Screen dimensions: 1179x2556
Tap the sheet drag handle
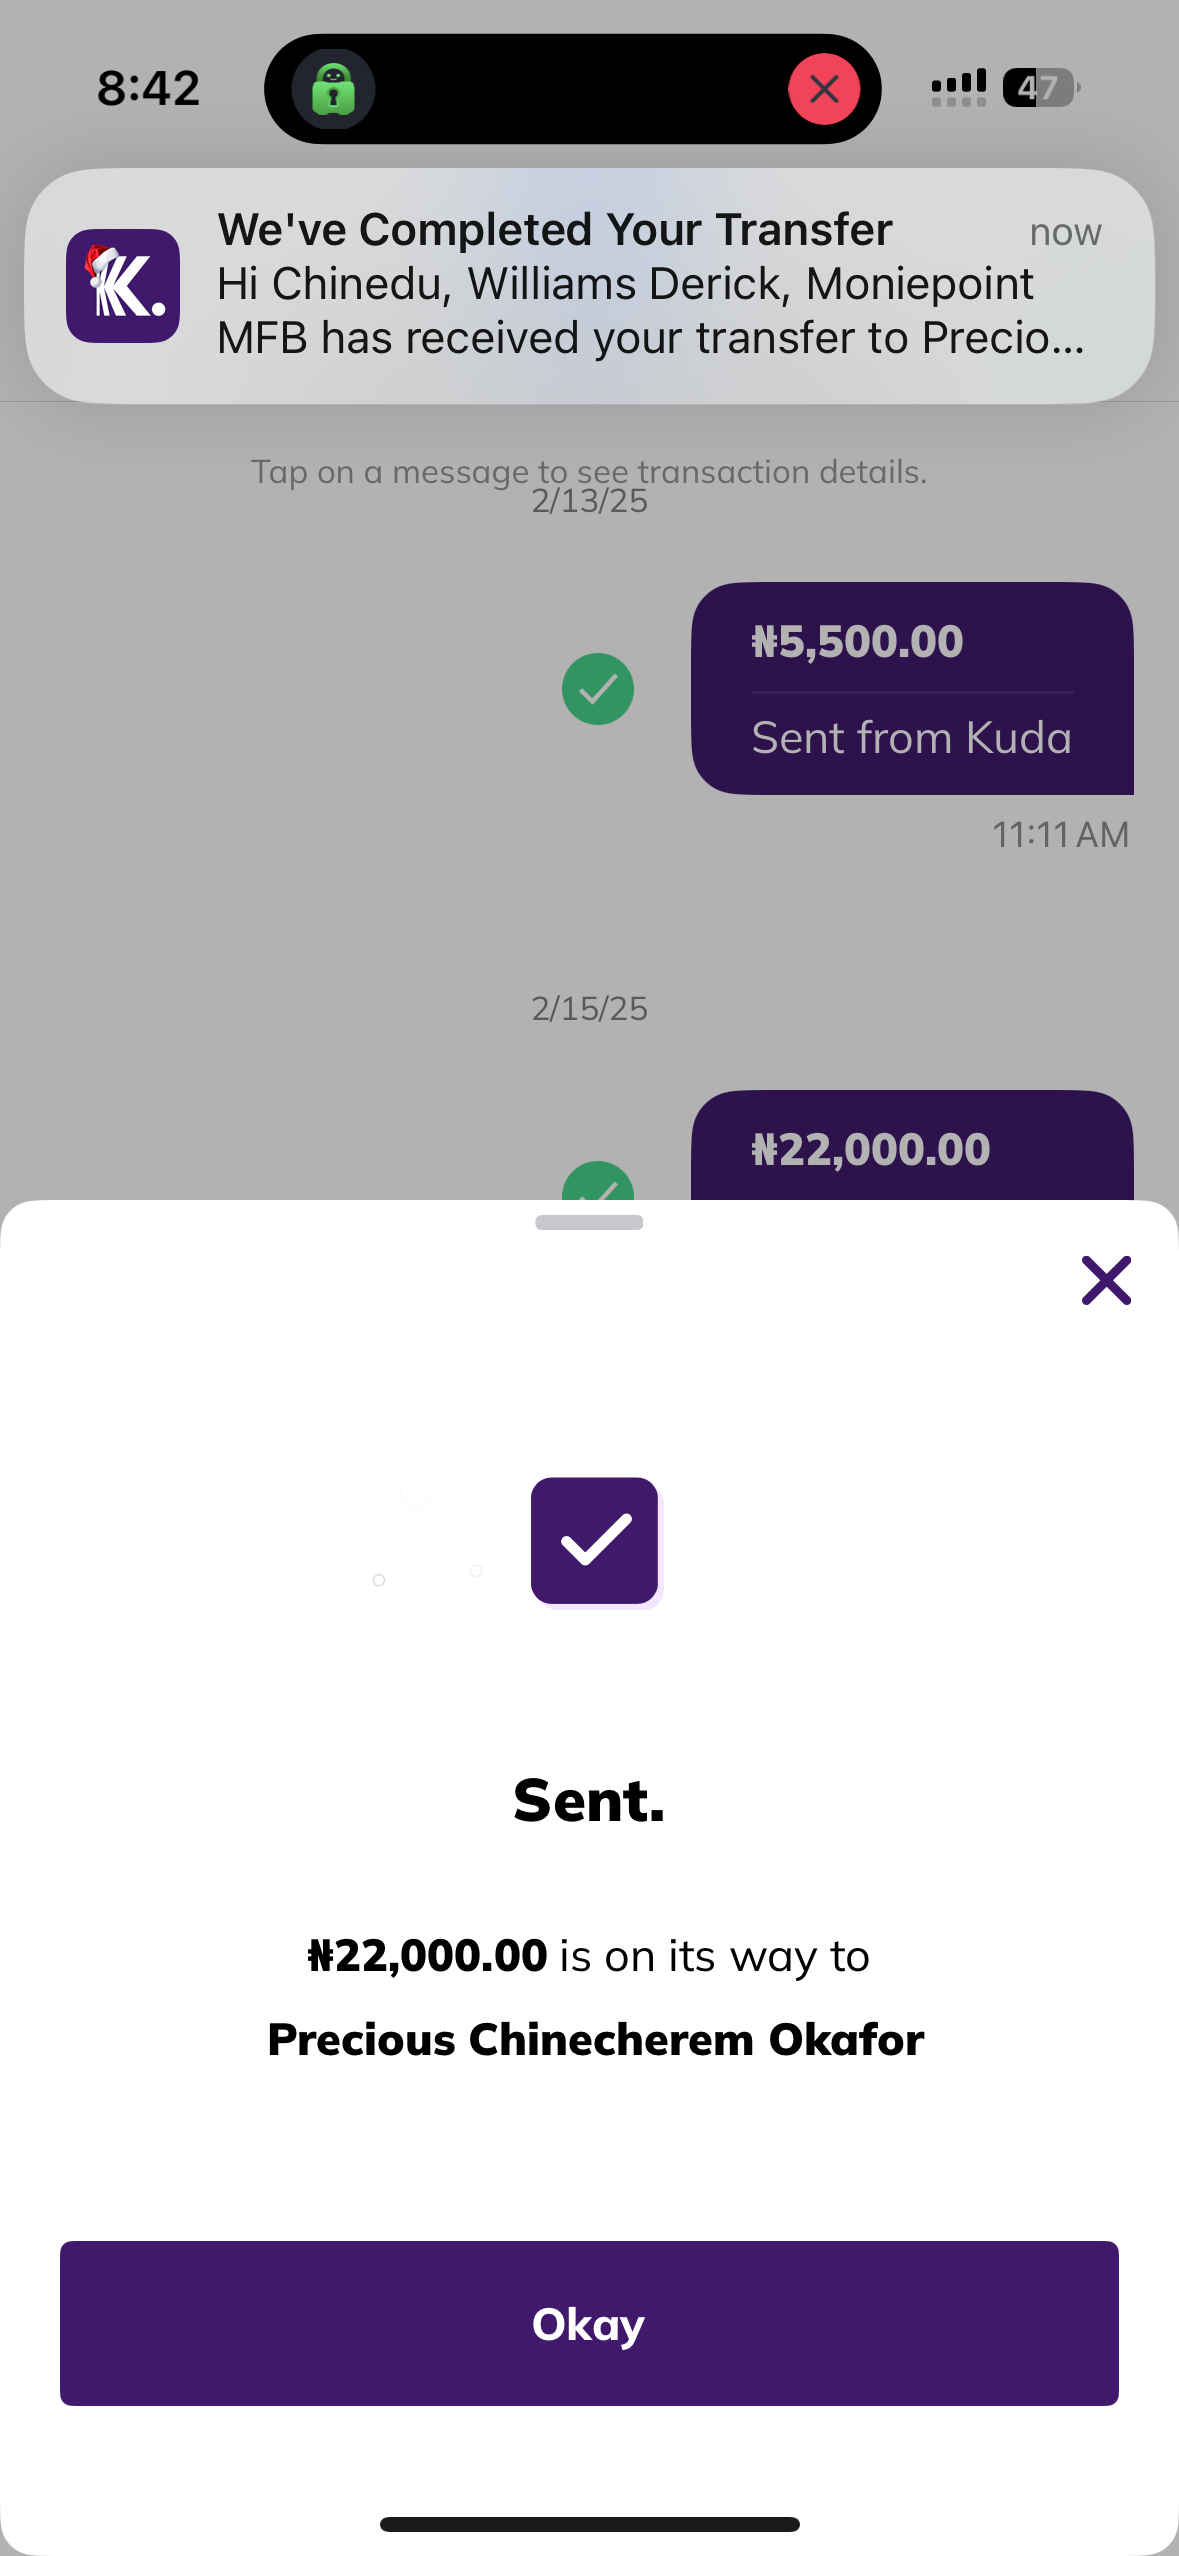589,1222
